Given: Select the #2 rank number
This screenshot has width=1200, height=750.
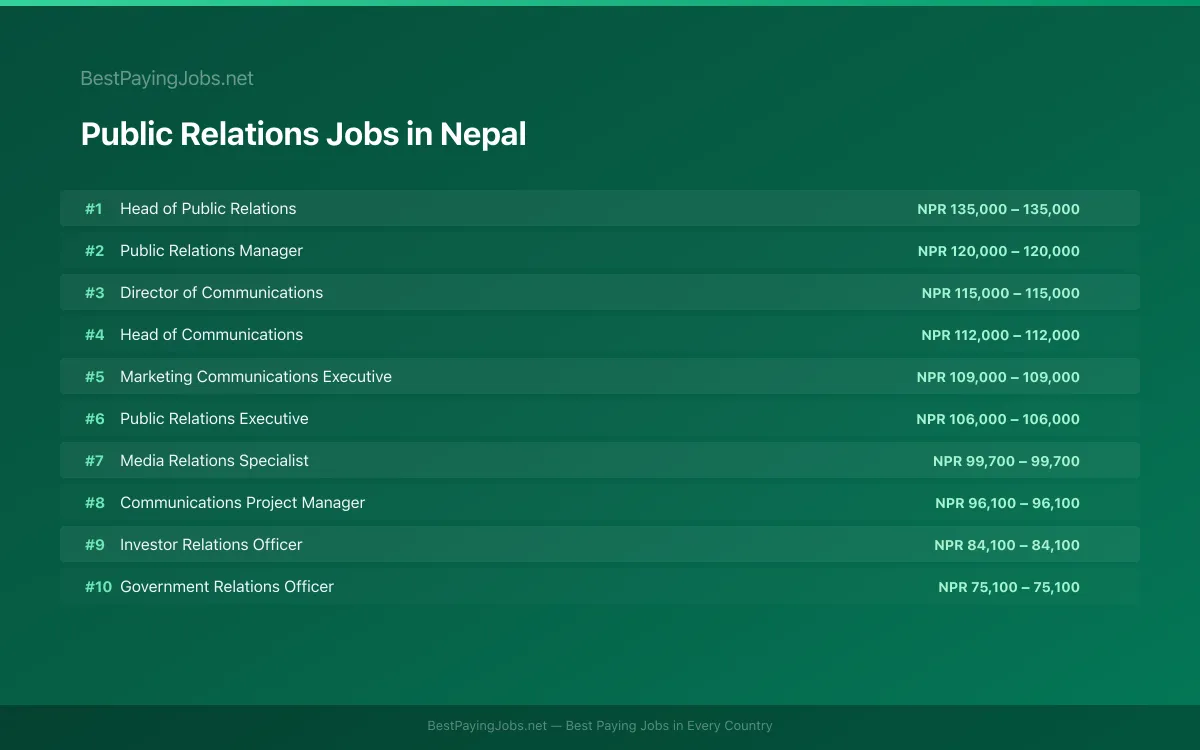Looking at the screenshot, I should [x=94, y=251].
